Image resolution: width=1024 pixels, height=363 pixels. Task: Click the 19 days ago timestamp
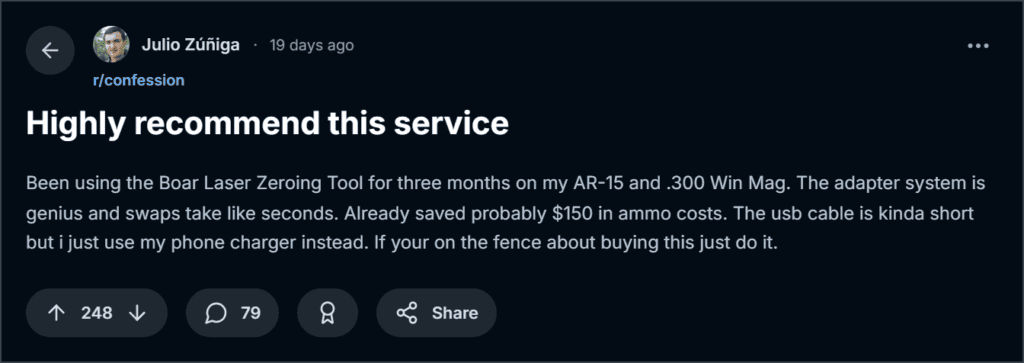(312, 46)
